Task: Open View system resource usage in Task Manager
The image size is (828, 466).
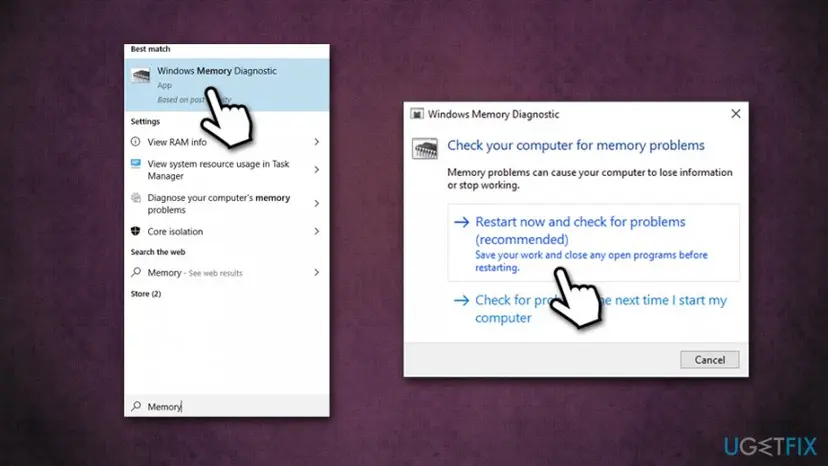Action: click(227, 170)
